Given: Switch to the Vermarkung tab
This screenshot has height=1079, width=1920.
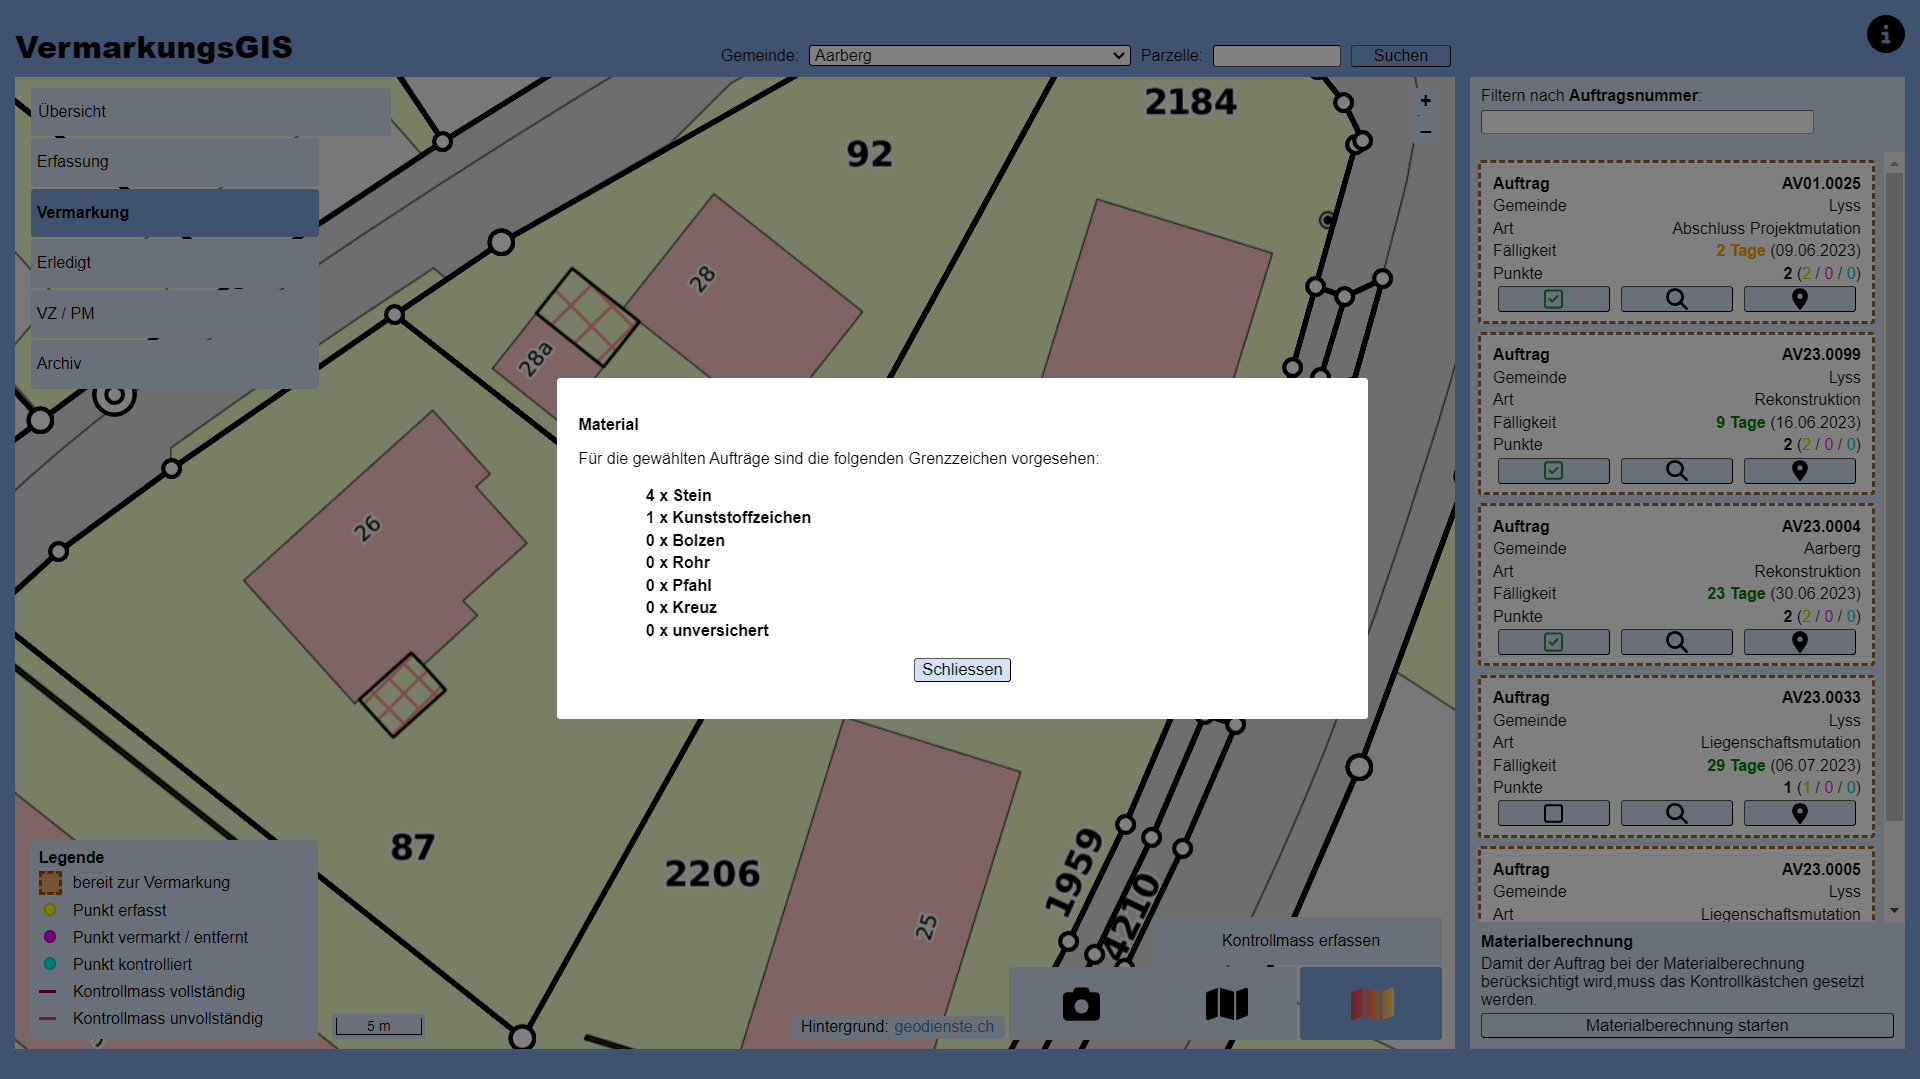Looking at the screenshot, I should pyautogui.click(x=174, y=212).
